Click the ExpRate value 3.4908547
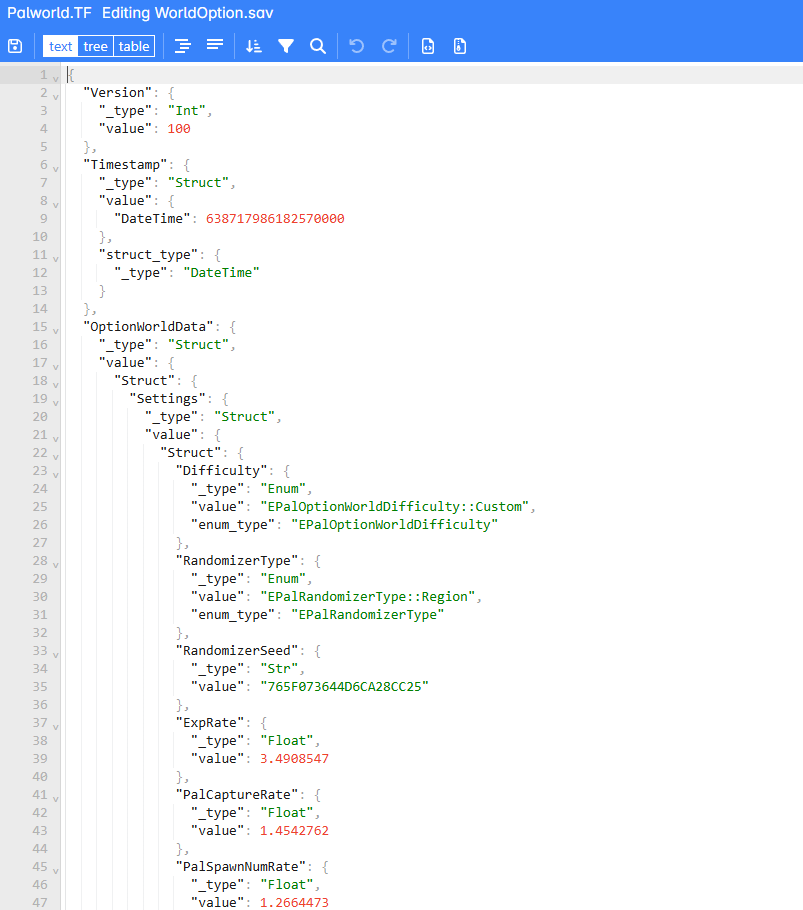Image resolution: width=803 pixels, height=910 pixels. coord(294,759)
